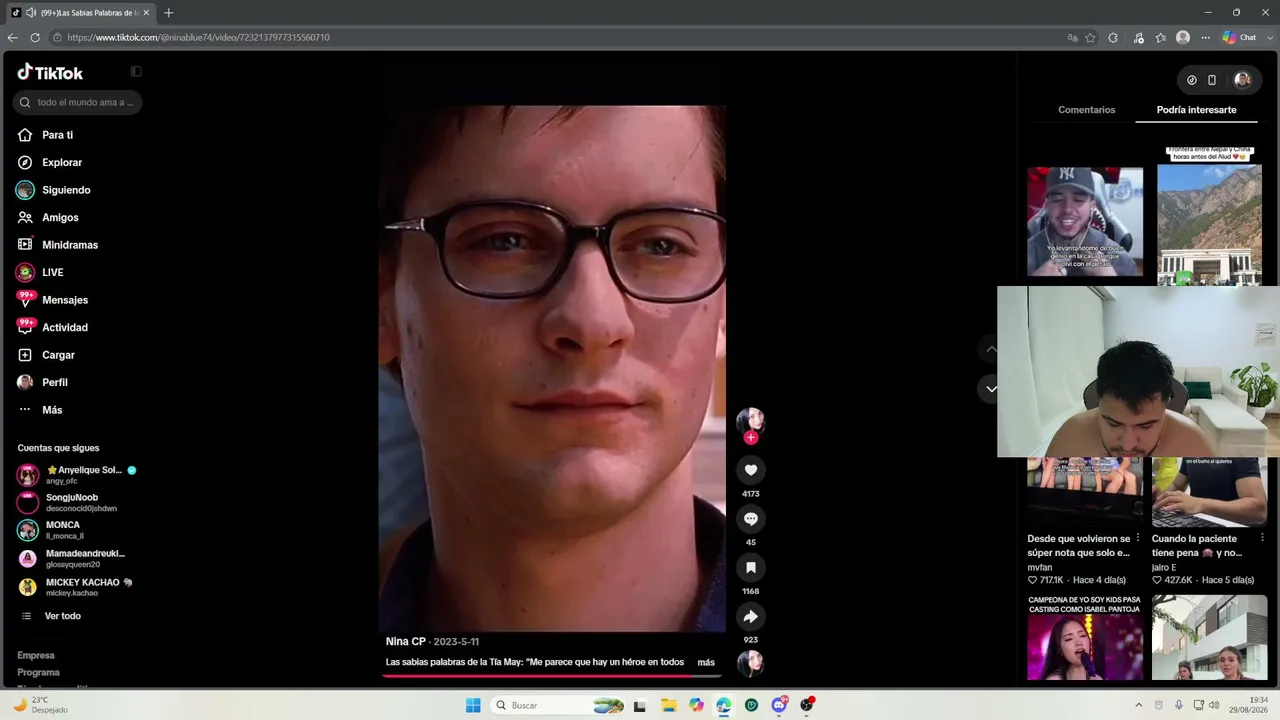This screenshot has height=720, width=1280.
Task: Go to the next video arrow
Action: point(991,389)
